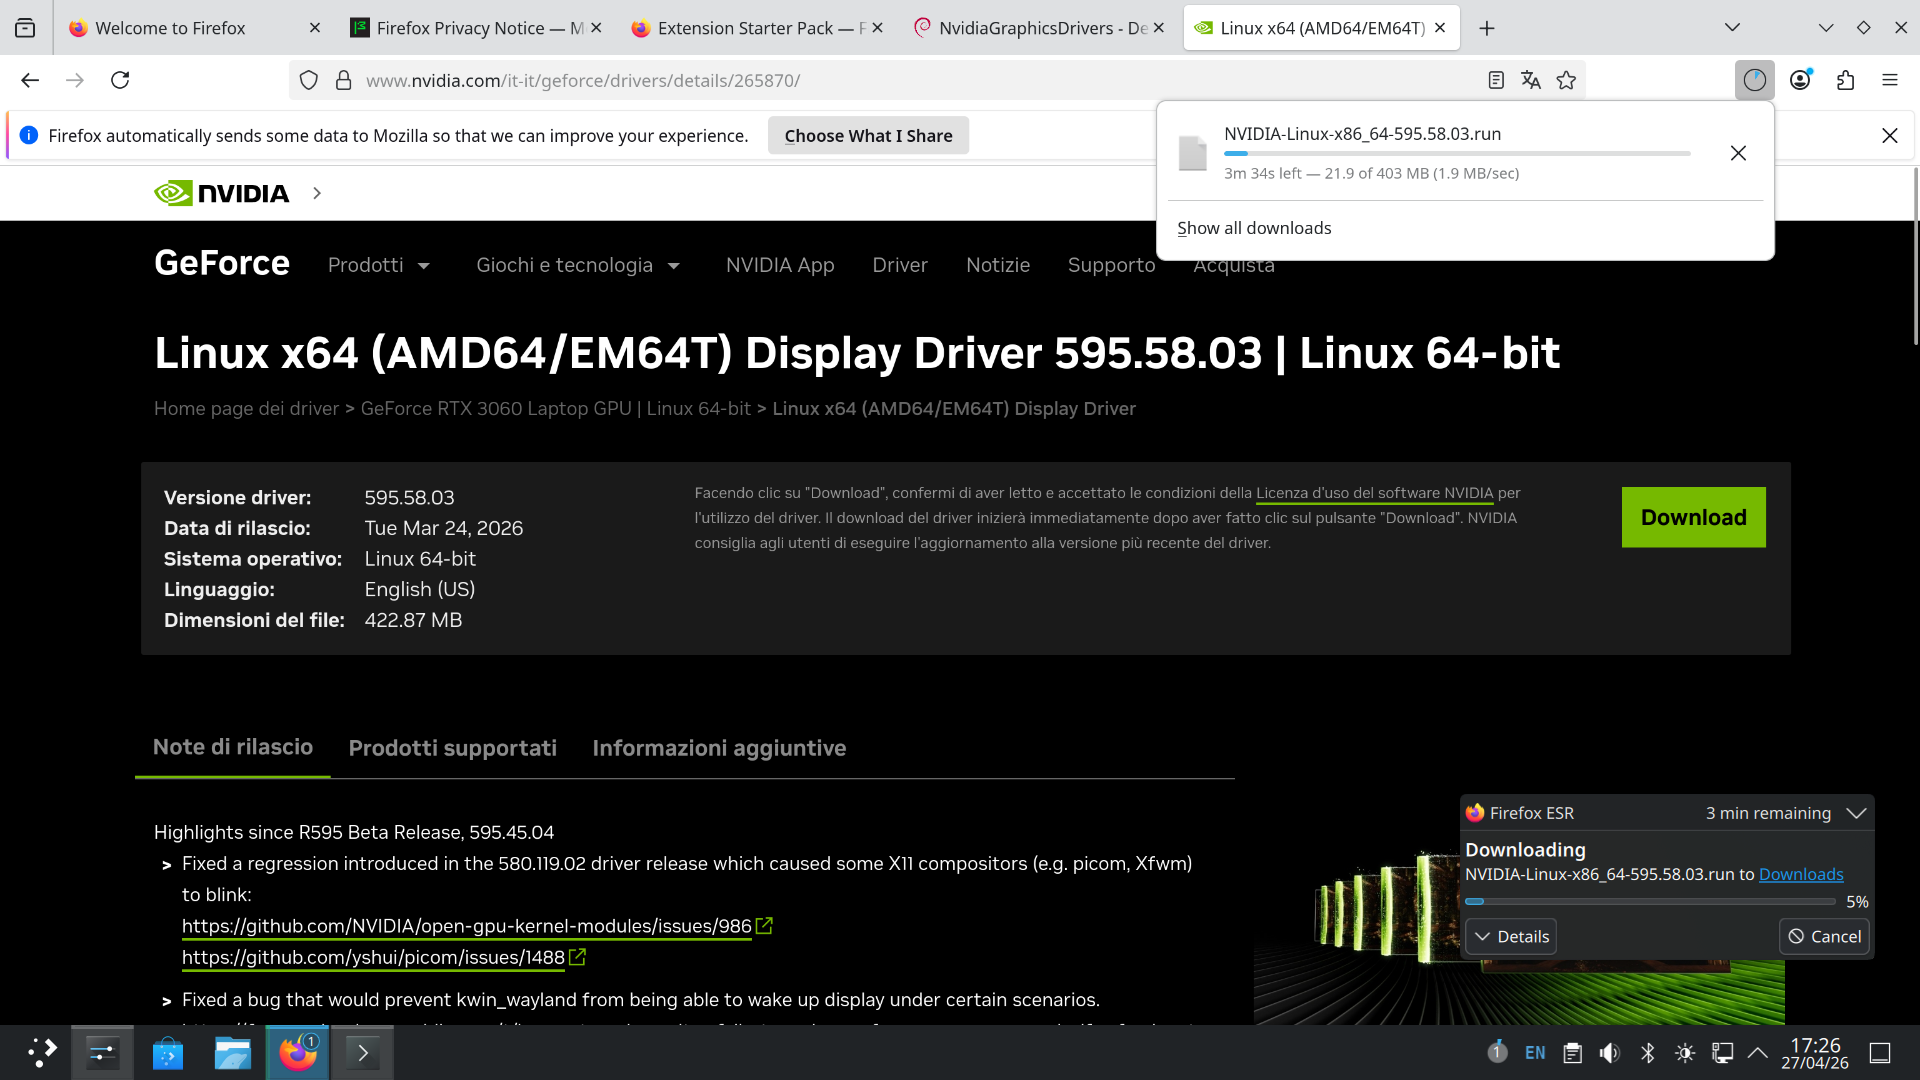1920x1080 pixels.
Task: Open the tracking protection shield icon
Action: coord(309,80)
